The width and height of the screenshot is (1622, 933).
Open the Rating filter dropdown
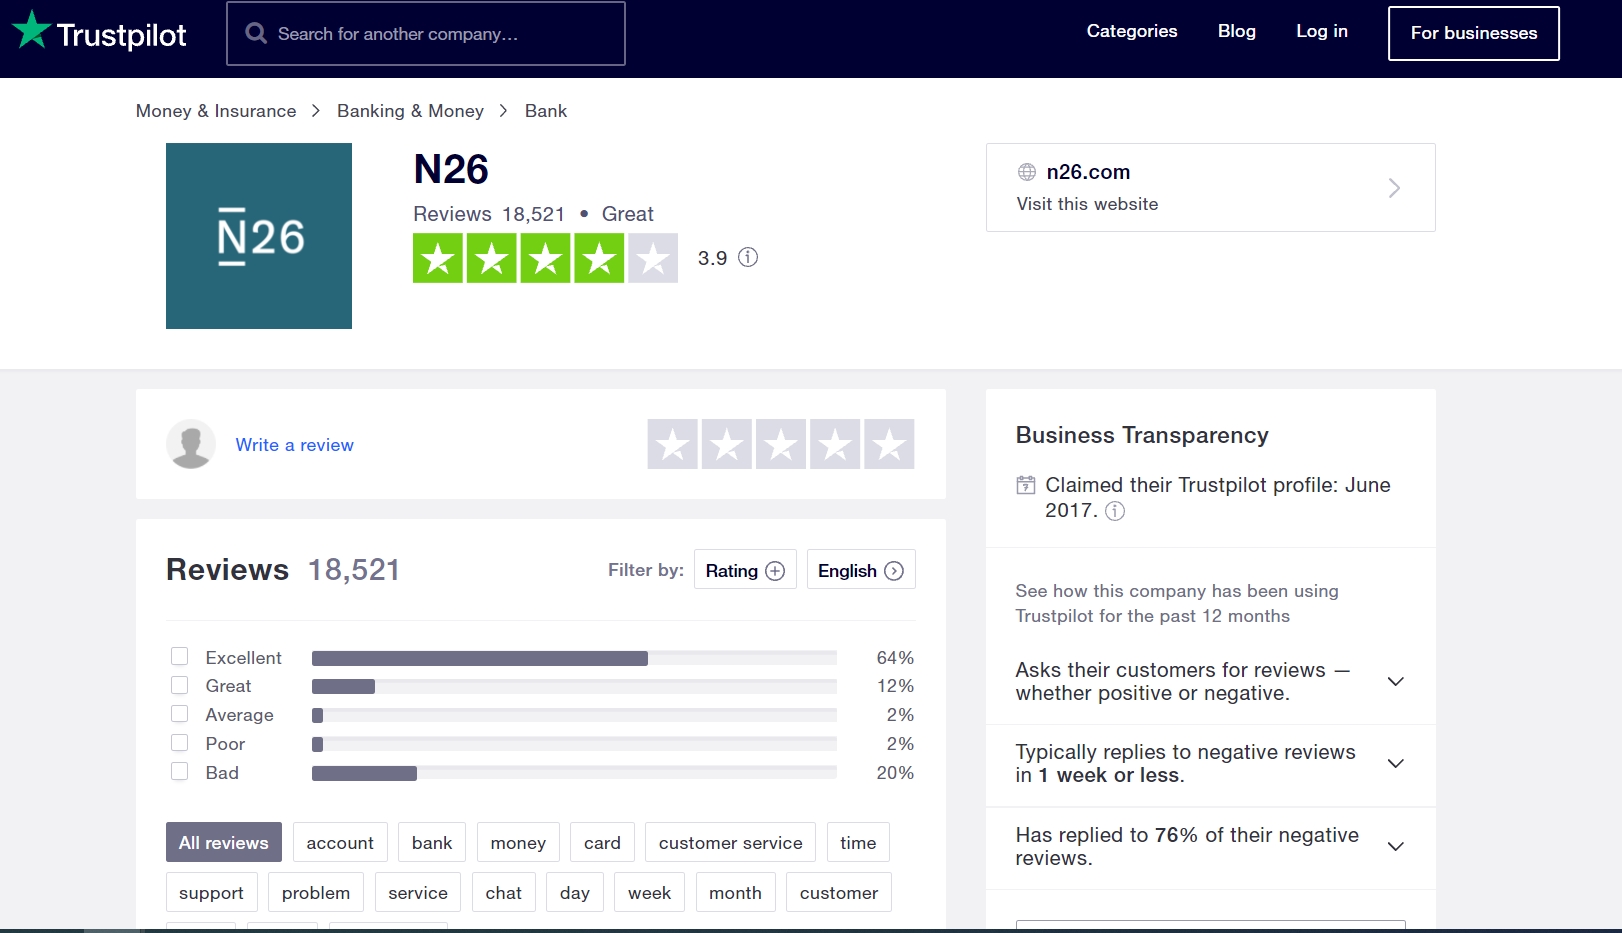(x=745, y=570)
